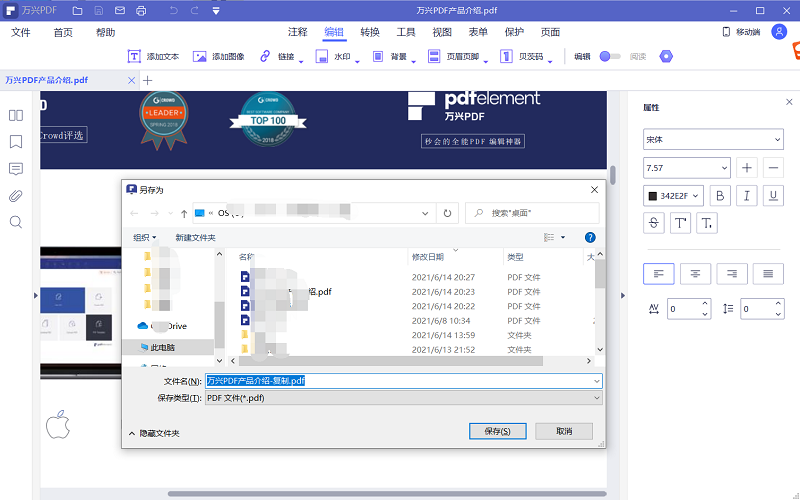Screen dimensions: 800x500
Task: Open the page thumbnails panel in the left sidebar
Action: (16, 115)
